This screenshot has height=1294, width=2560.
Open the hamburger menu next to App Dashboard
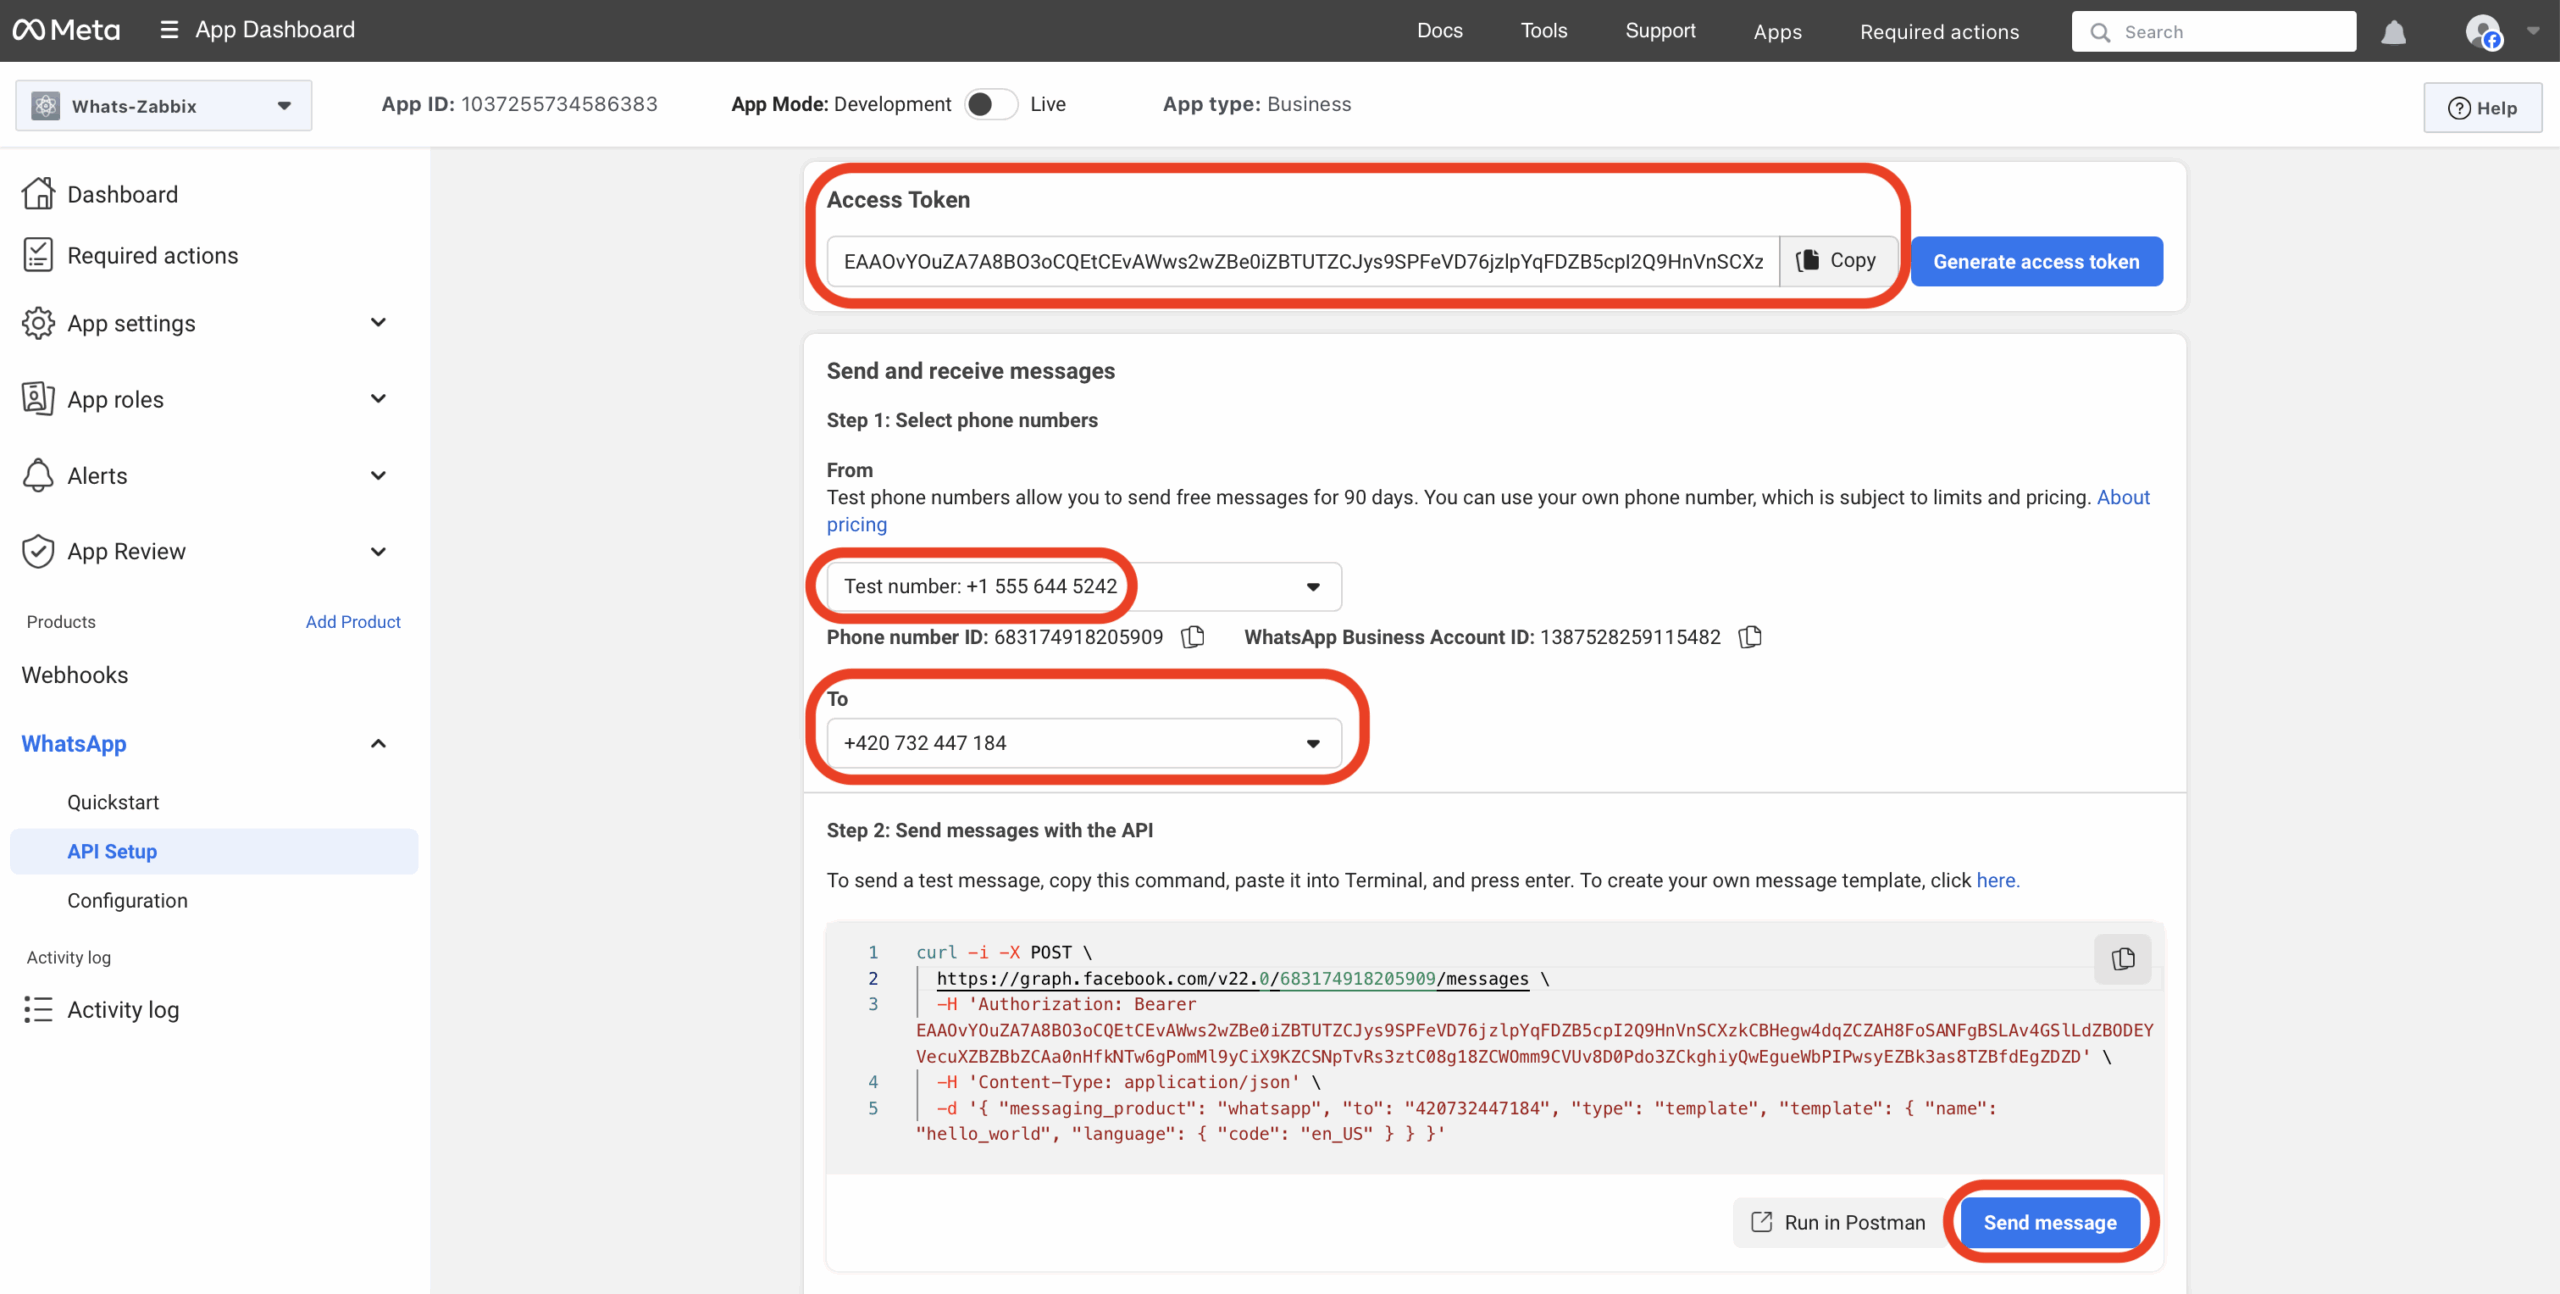pos(169,30)
